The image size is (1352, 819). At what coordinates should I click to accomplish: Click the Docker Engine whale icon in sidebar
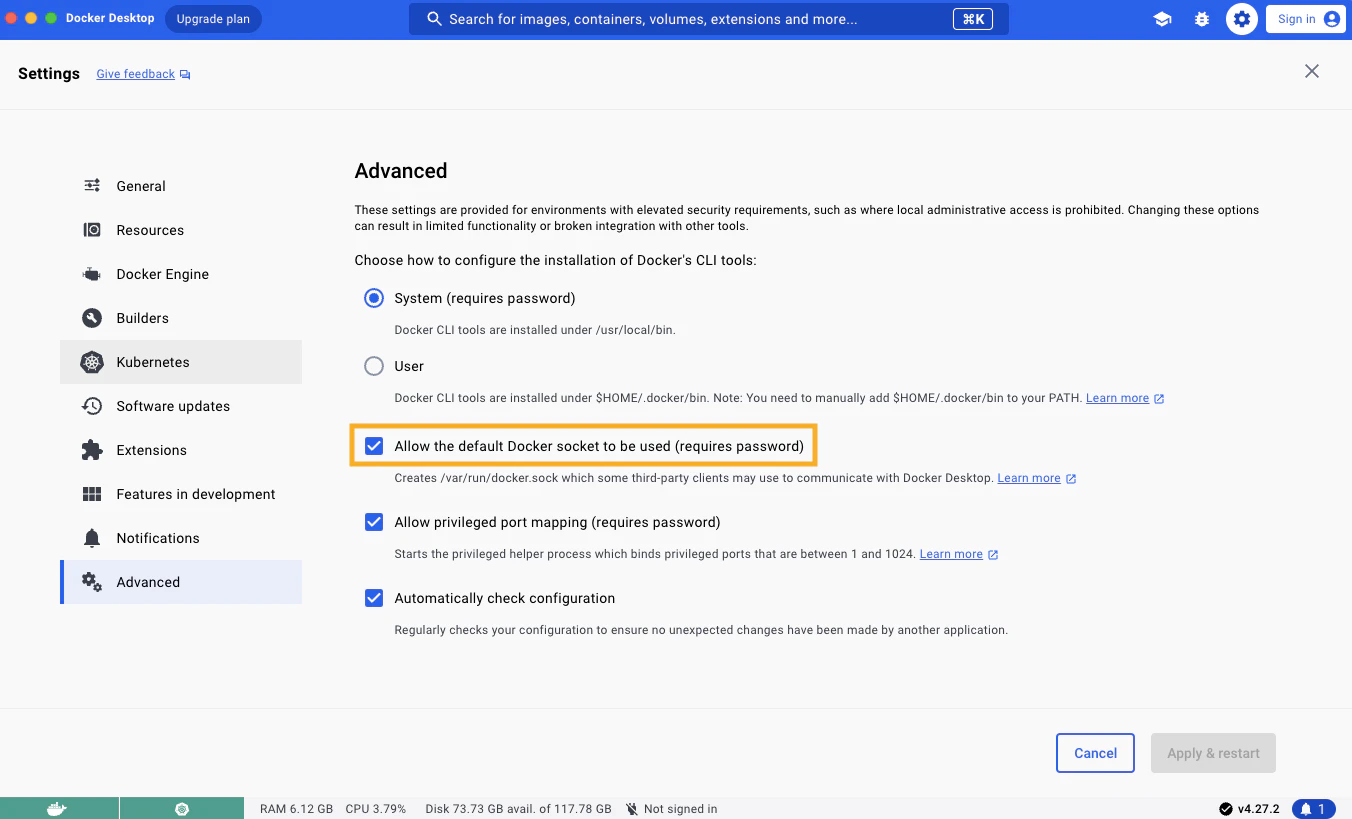click(x=92, y=274)
